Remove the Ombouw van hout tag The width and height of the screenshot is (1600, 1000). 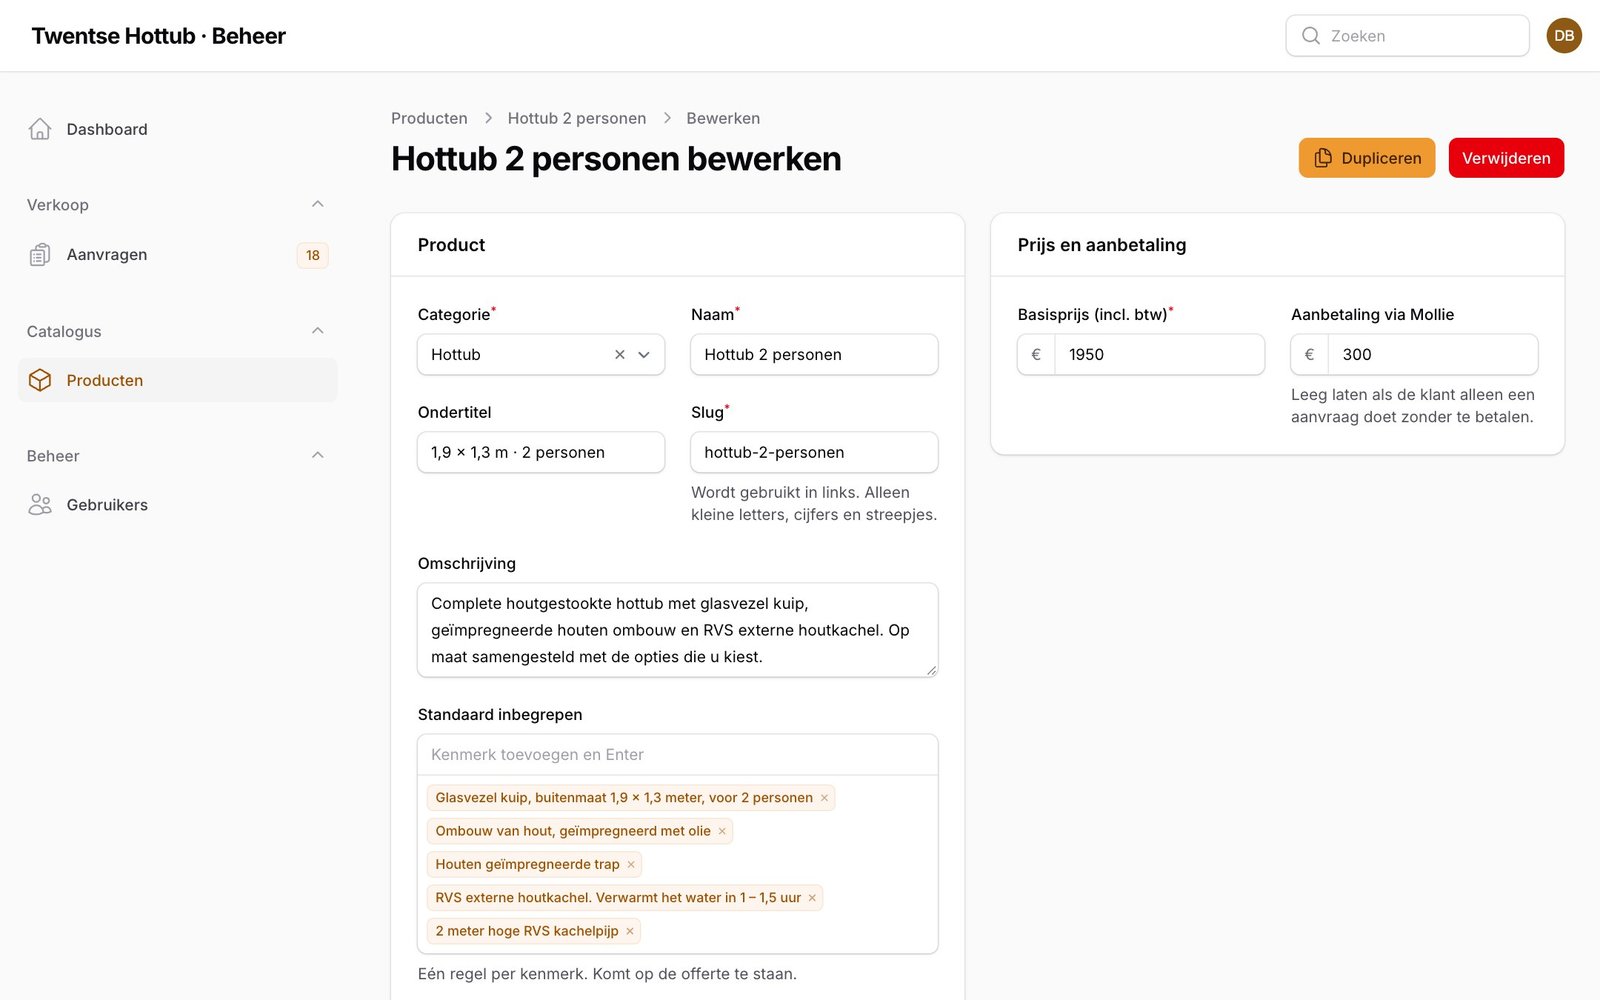(x=722, y=831)
